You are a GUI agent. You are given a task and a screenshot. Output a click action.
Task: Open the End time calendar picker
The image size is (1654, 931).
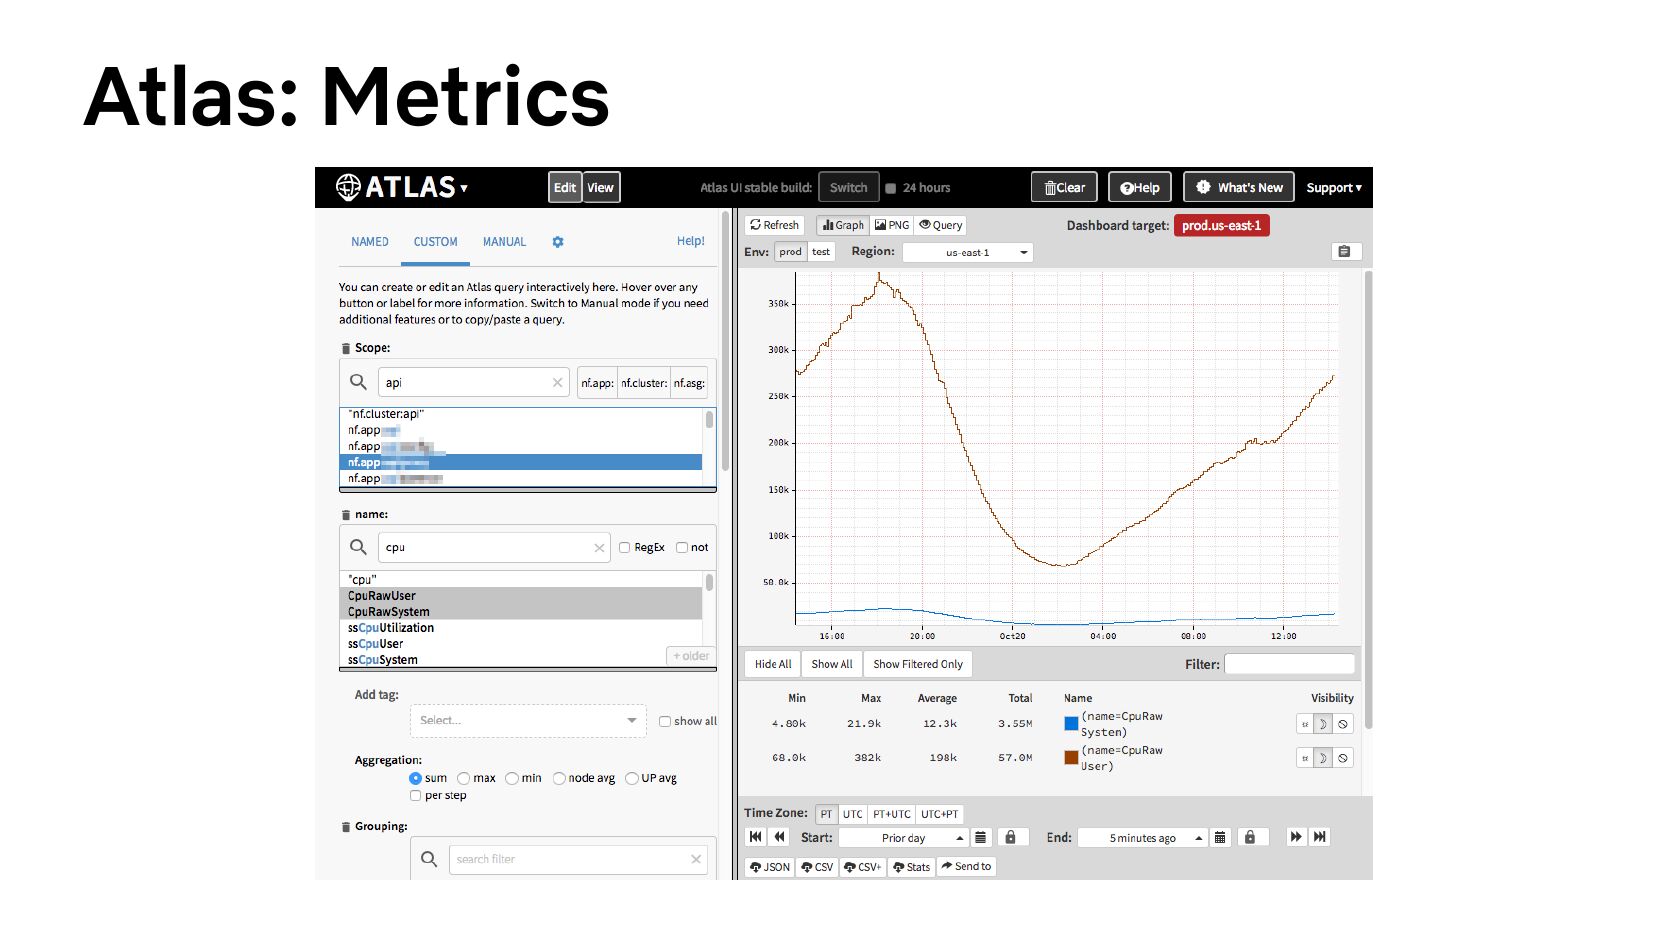click(1220, 838)
